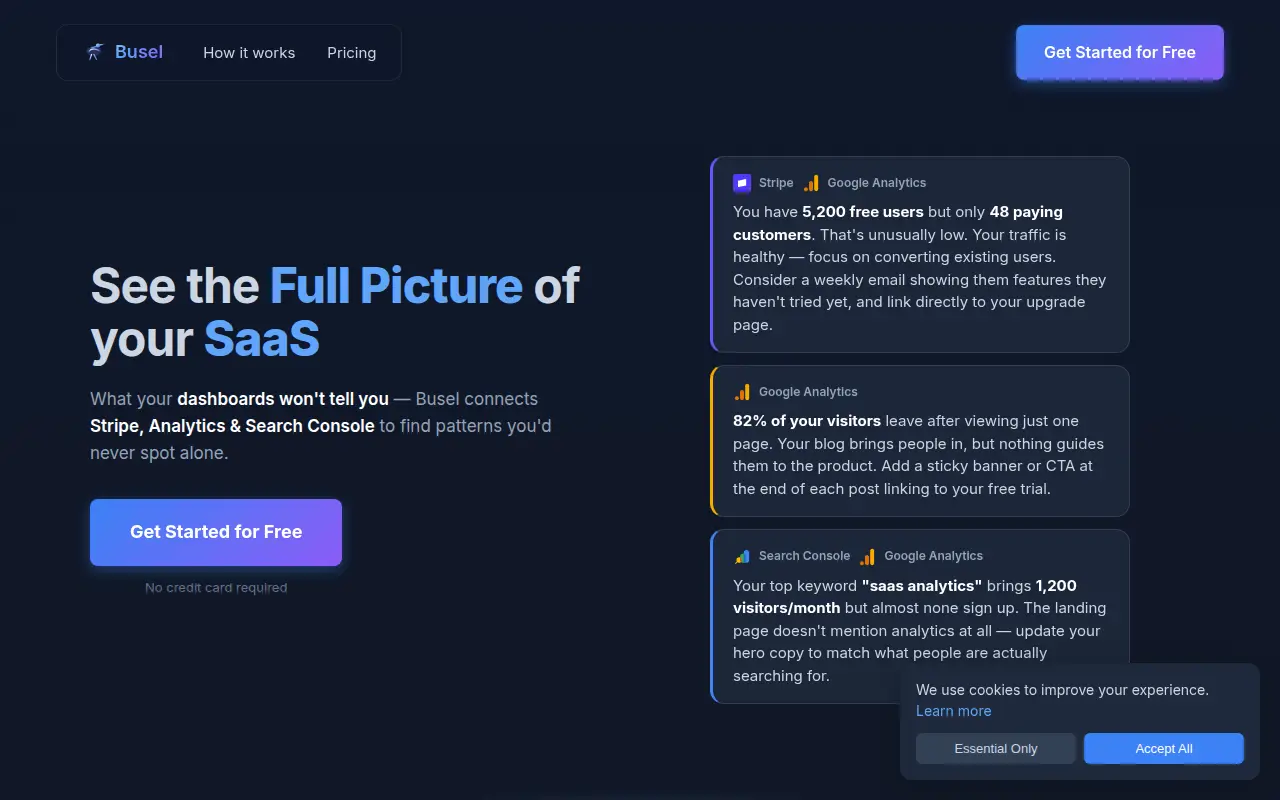Click hero Get Started for Free button
The width and height of the screenshot is (1280, 800).
tap(216, 532)
